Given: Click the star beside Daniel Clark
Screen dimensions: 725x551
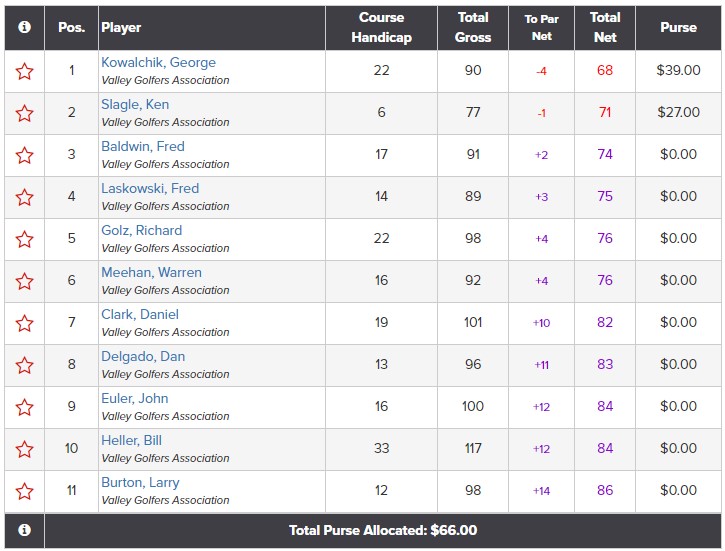Looking at the screenshot, I should click(25, 324).
